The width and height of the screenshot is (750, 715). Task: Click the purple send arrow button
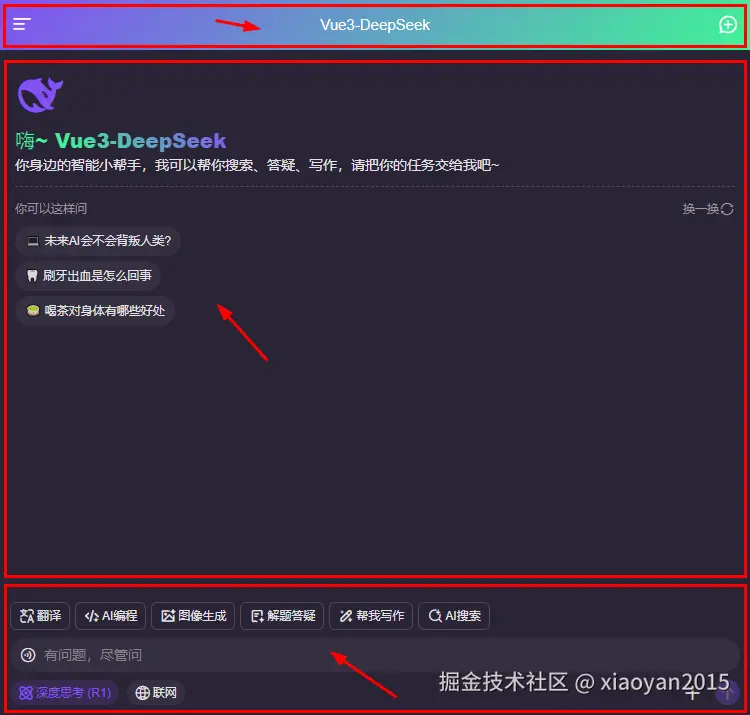click(x=727, y=693)
